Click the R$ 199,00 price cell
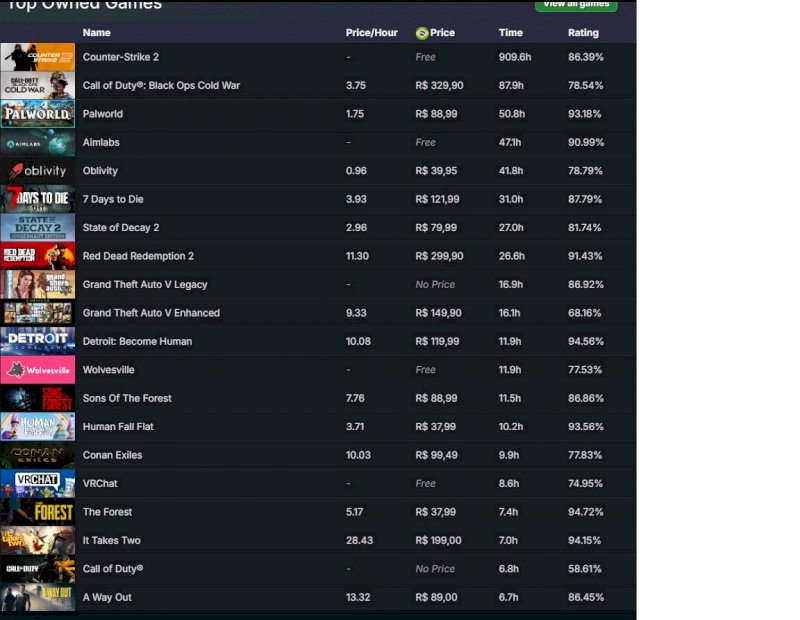The image size is (800, 620). click(438, 540)
